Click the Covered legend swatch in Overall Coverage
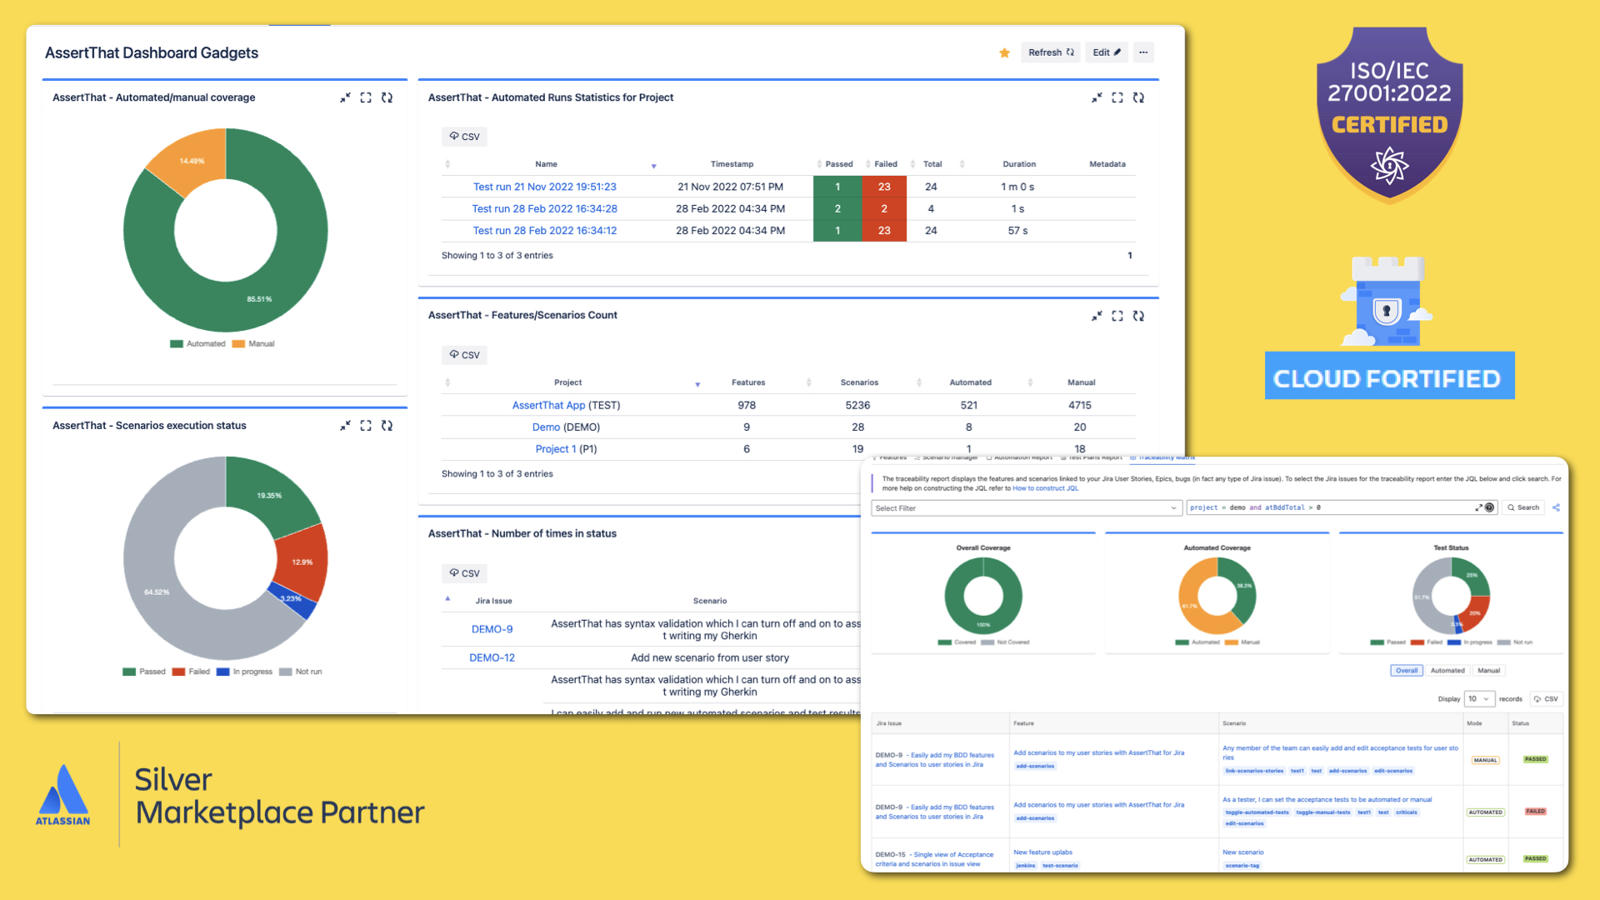Screen dimensions: 1600x900 click(945, 642)
